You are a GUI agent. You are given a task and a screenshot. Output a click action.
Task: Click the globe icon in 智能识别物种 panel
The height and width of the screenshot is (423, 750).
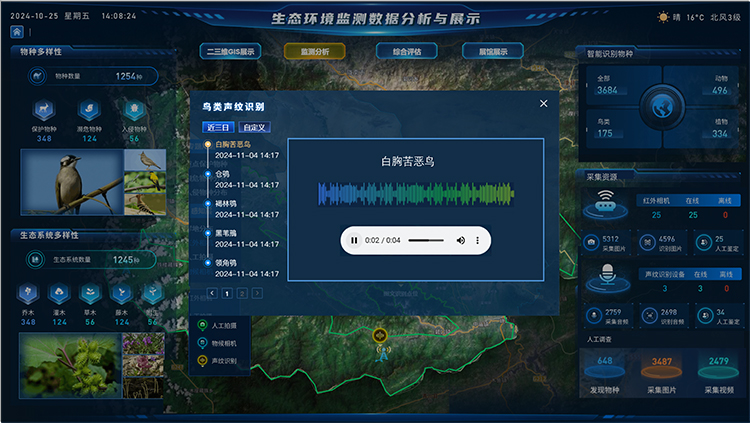[662, 107]
